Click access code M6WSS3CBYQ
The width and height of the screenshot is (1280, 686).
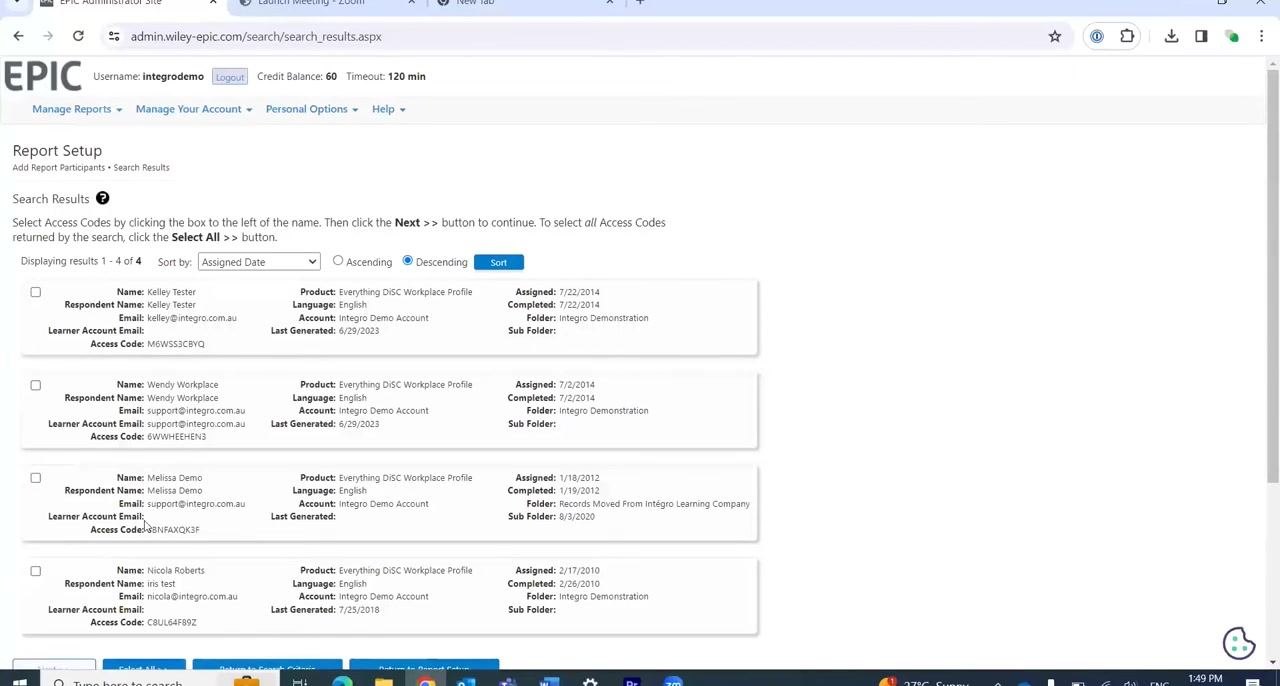pyautogui.click(x=176, y=344)
